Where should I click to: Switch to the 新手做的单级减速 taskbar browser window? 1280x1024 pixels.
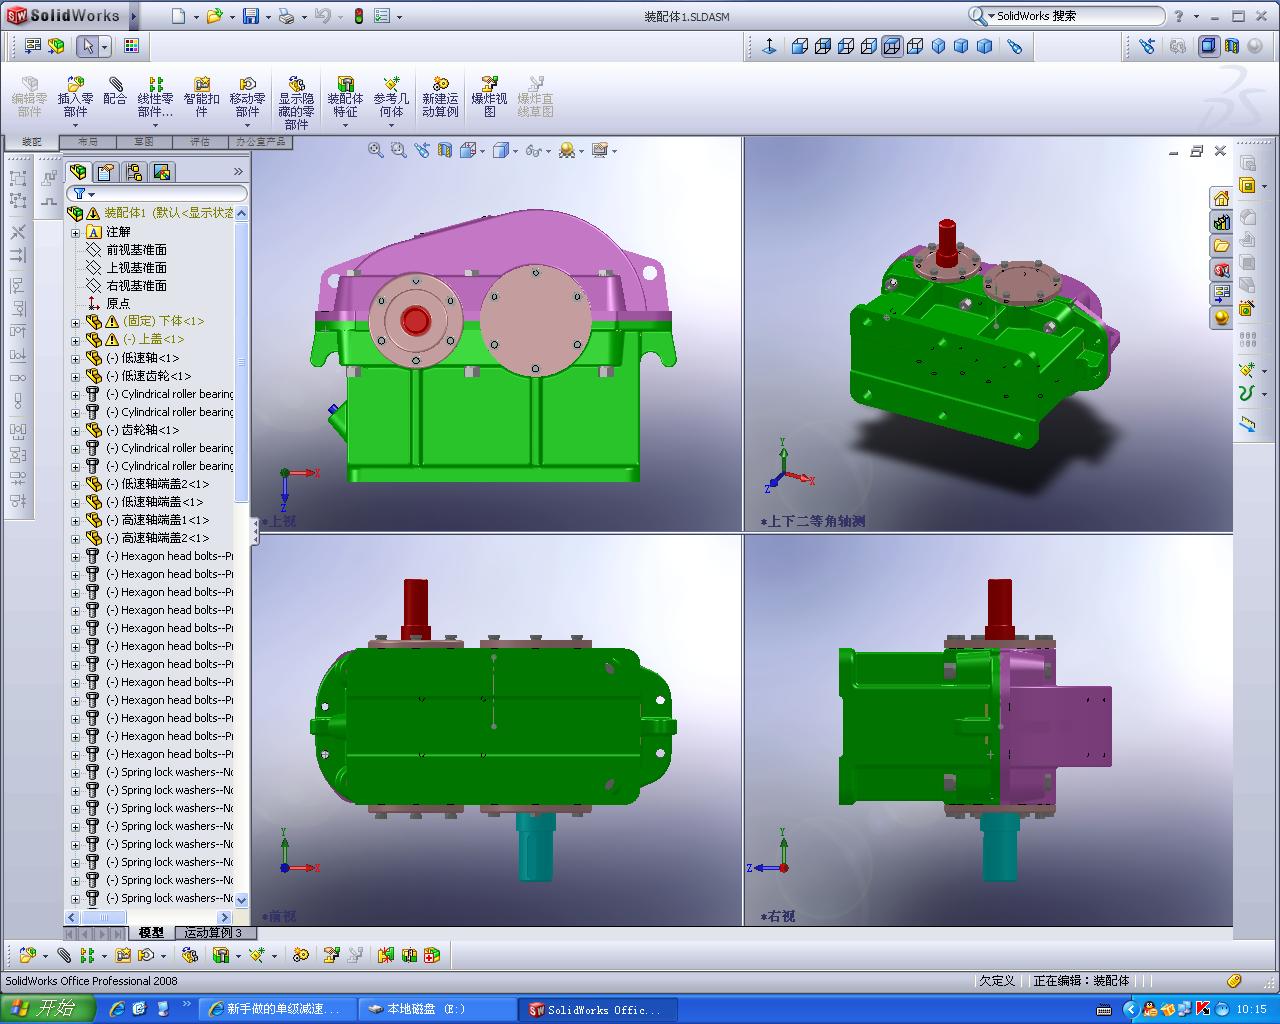pyautogui.click(x=276, y=1010)
